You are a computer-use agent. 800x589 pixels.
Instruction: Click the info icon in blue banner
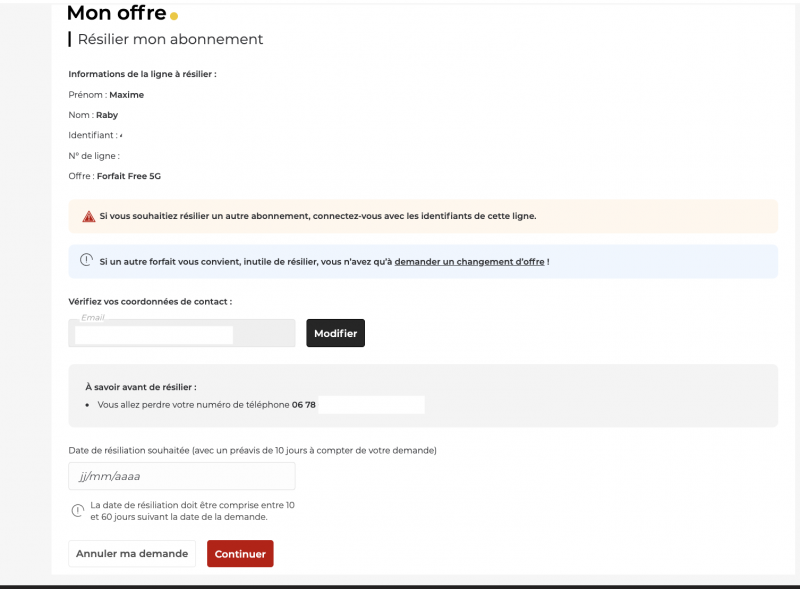(x=86, y=261)
